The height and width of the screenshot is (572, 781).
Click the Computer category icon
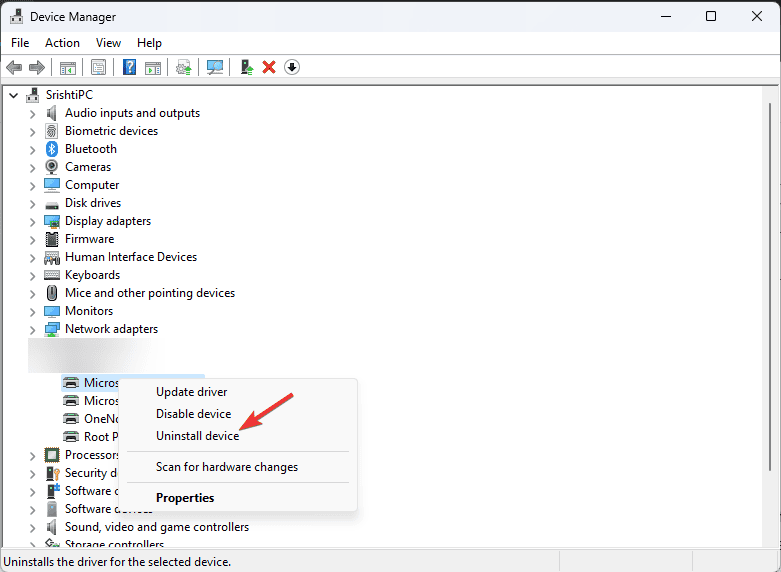pyautogui.click(x=52, y=185)
